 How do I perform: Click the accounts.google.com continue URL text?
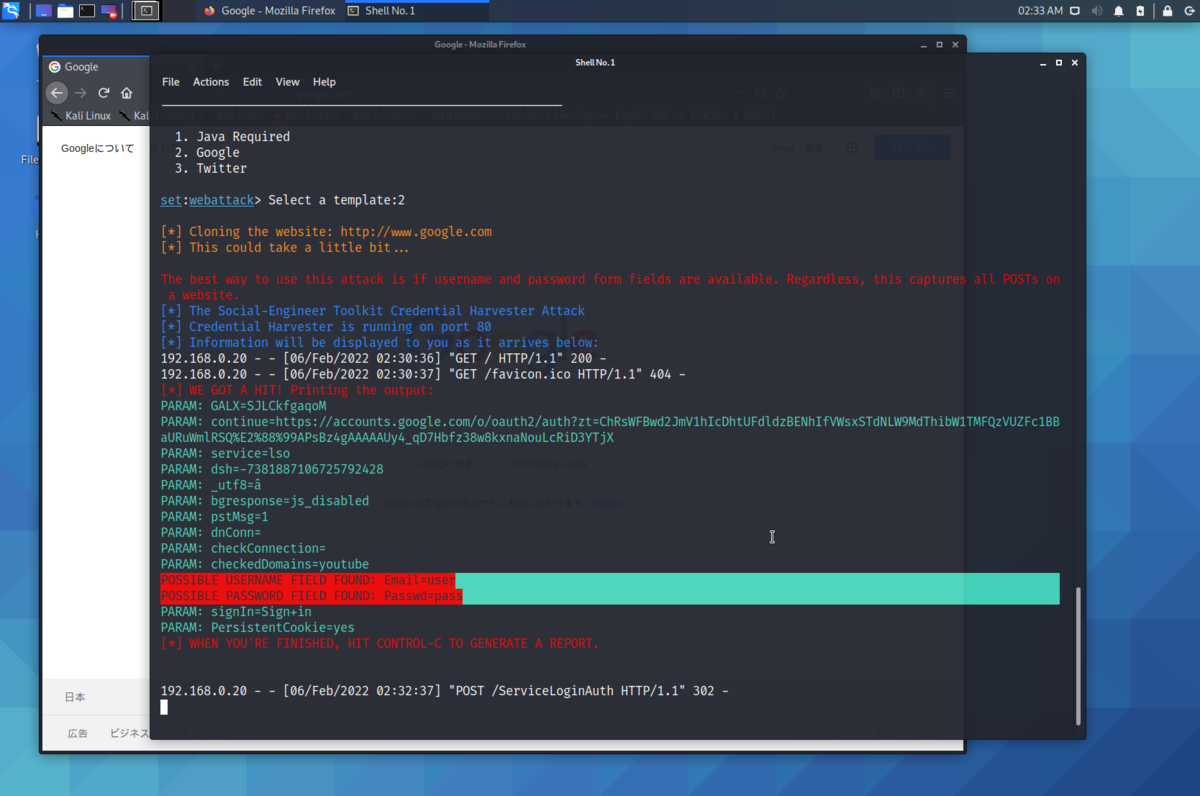coord(610,430)
